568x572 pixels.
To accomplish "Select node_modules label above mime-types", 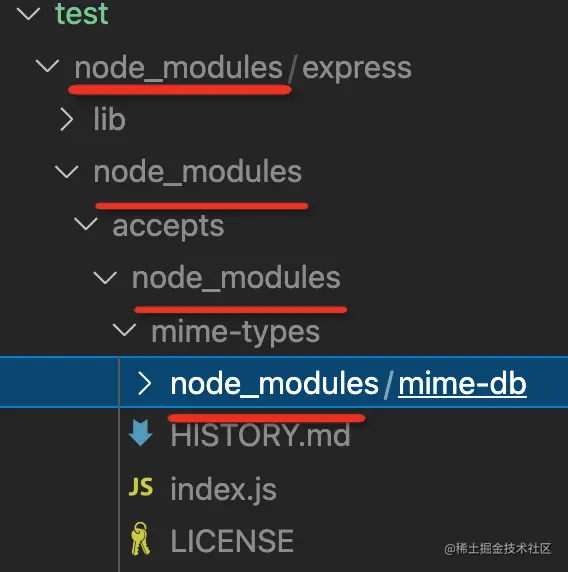I will [236, 278].
